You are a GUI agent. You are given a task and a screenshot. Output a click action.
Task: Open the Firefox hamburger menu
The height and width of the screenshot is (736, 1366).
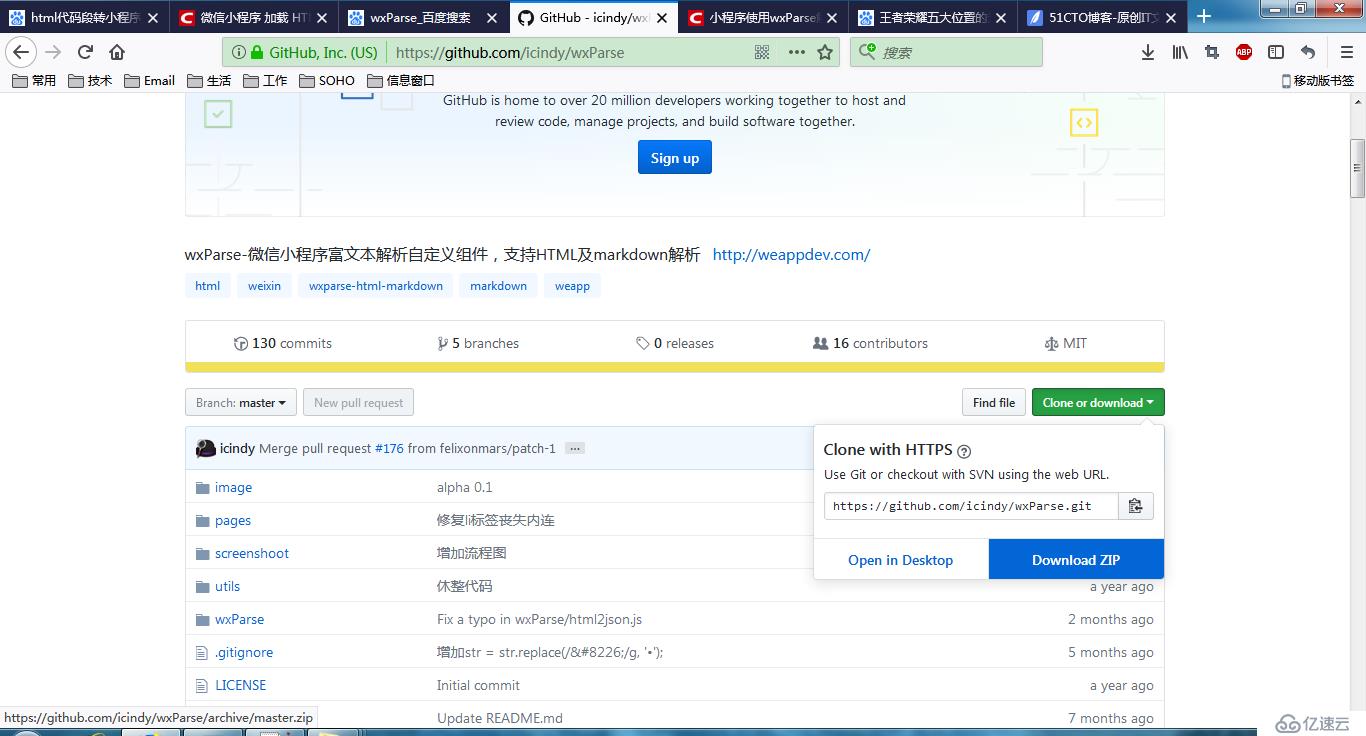pos(1346,52)
